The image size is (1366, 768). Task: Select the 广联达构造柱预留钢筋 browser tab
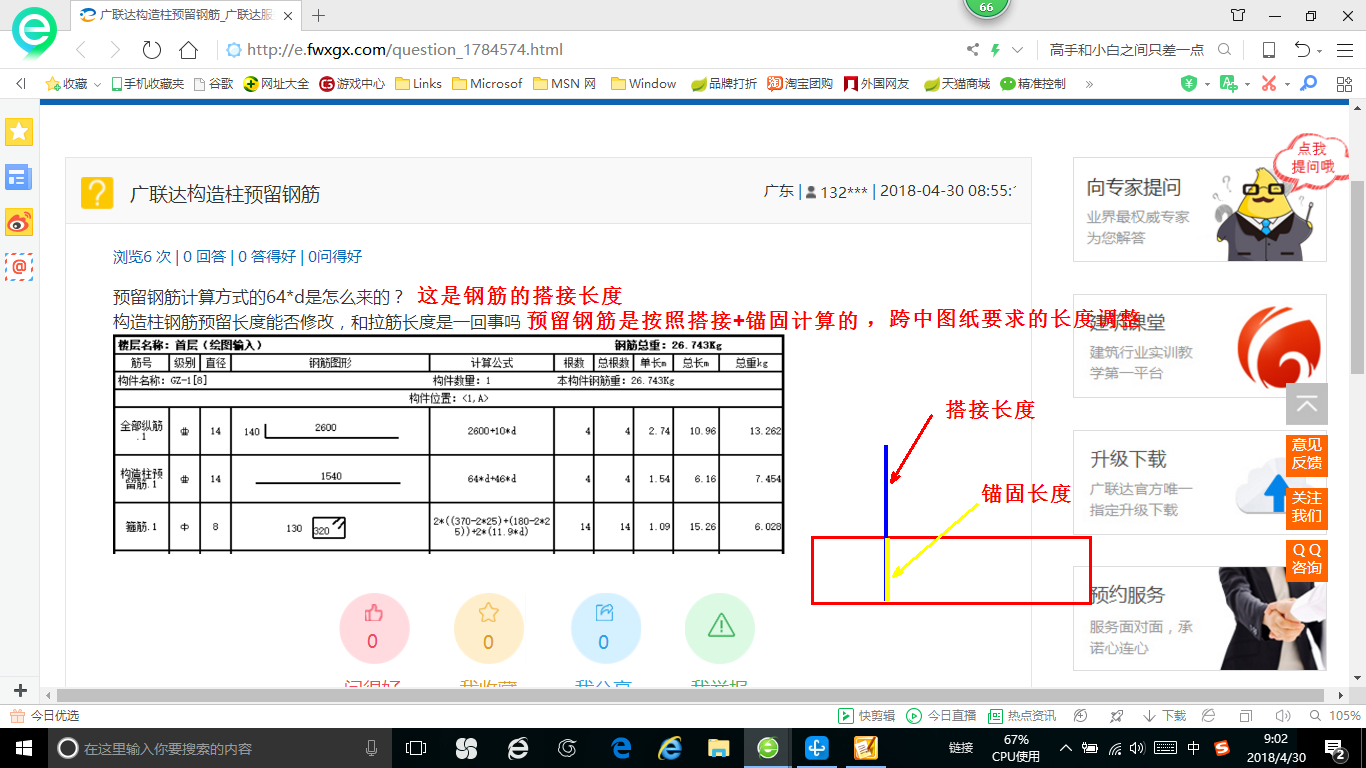coord(187,15)
